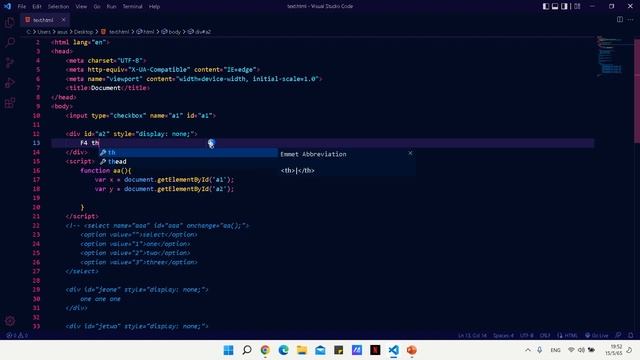Viewport: 640px width, 360px height.
Task: Open the Spaces: 4 indentation selector
Action: tap(503, 335)
